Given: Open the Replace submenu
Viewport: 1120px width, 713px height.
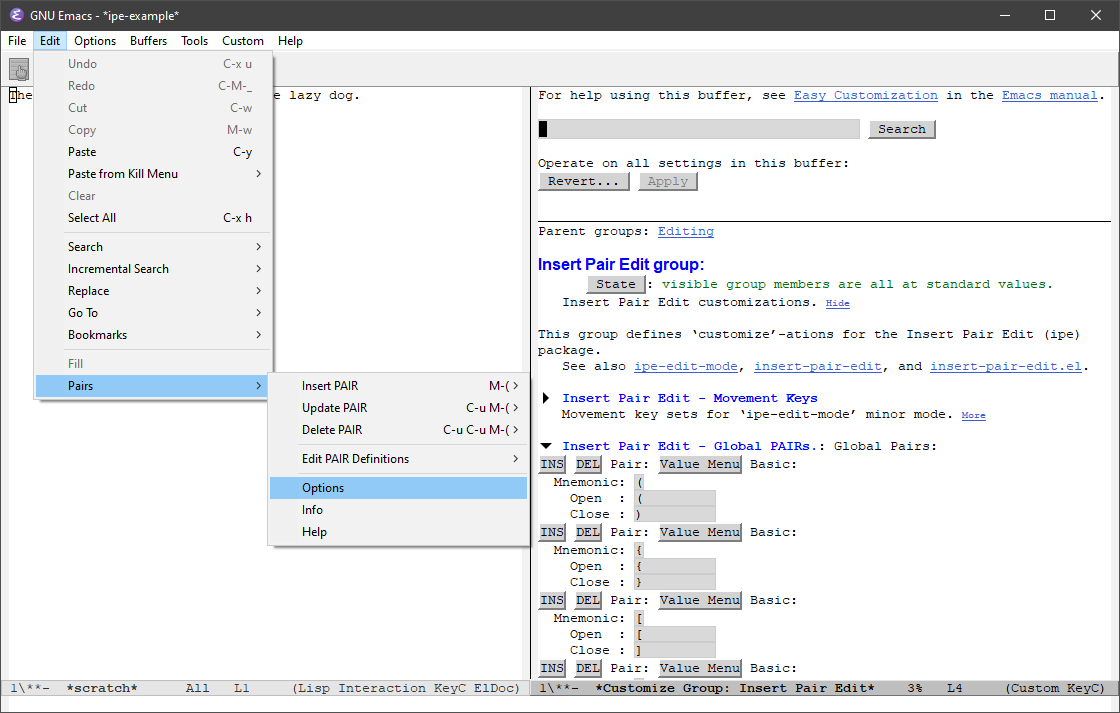Looking at the screenshot, I should (x=153, y=291).
